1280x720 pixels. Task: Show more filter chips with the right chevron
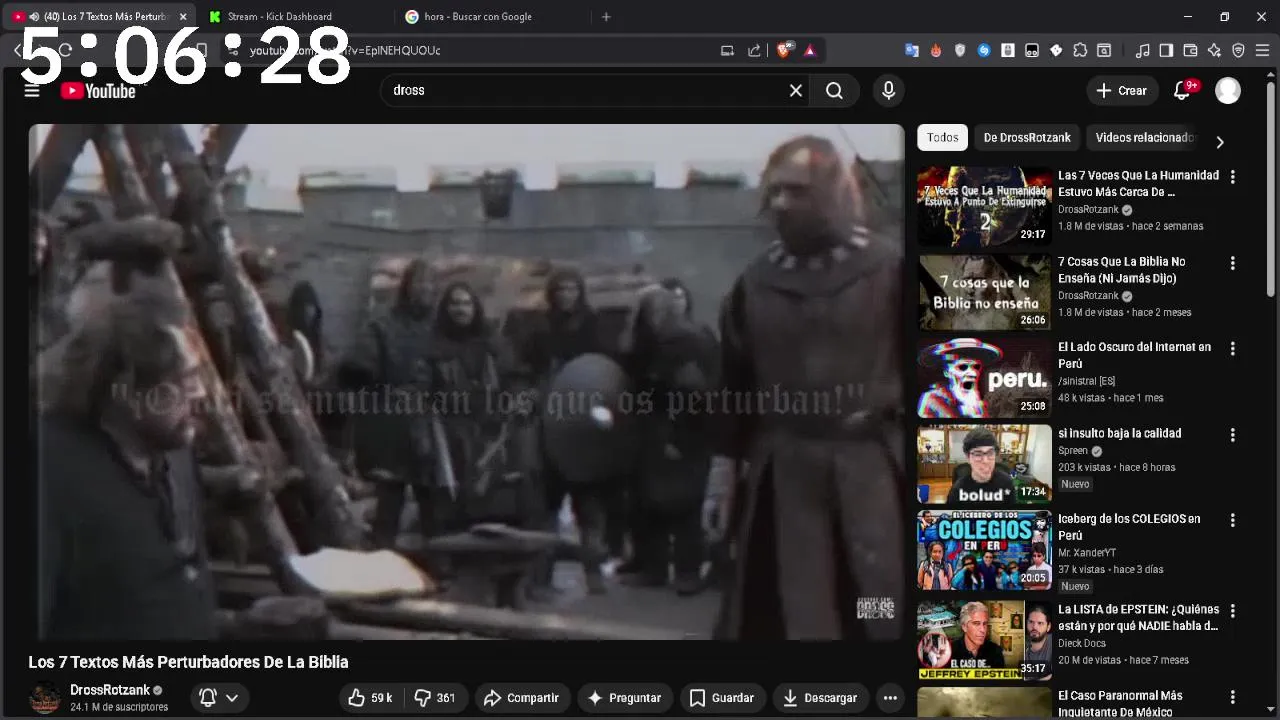pyautogui.click(x=1219, y=142)
